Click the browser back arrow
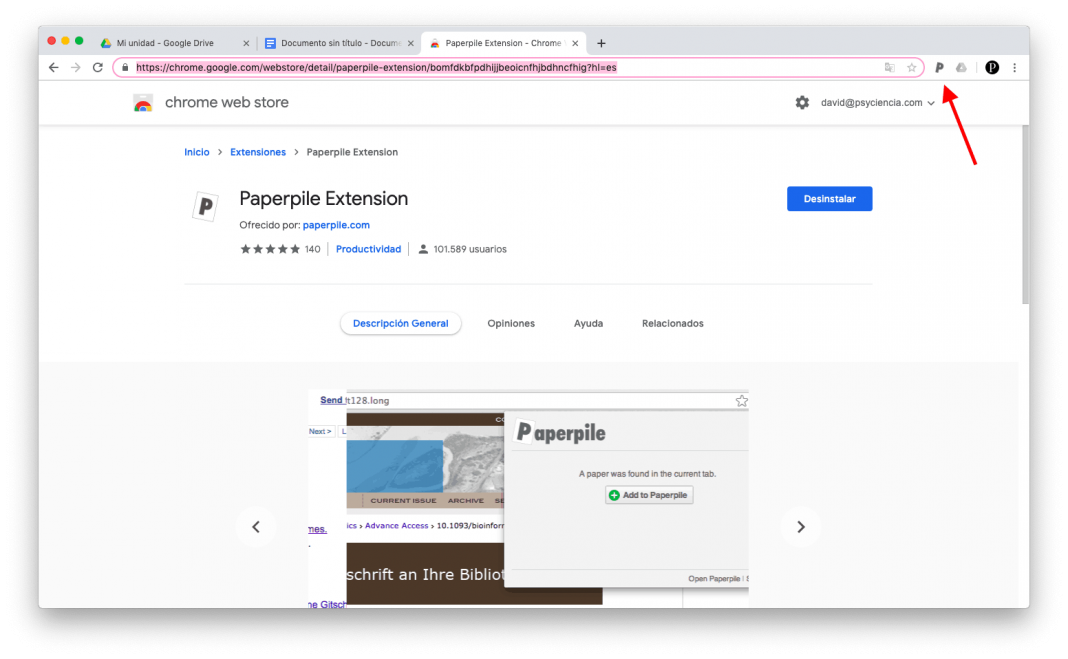Image resolution: width=1068 pixels, height=659 pixels. pos(54,67)
